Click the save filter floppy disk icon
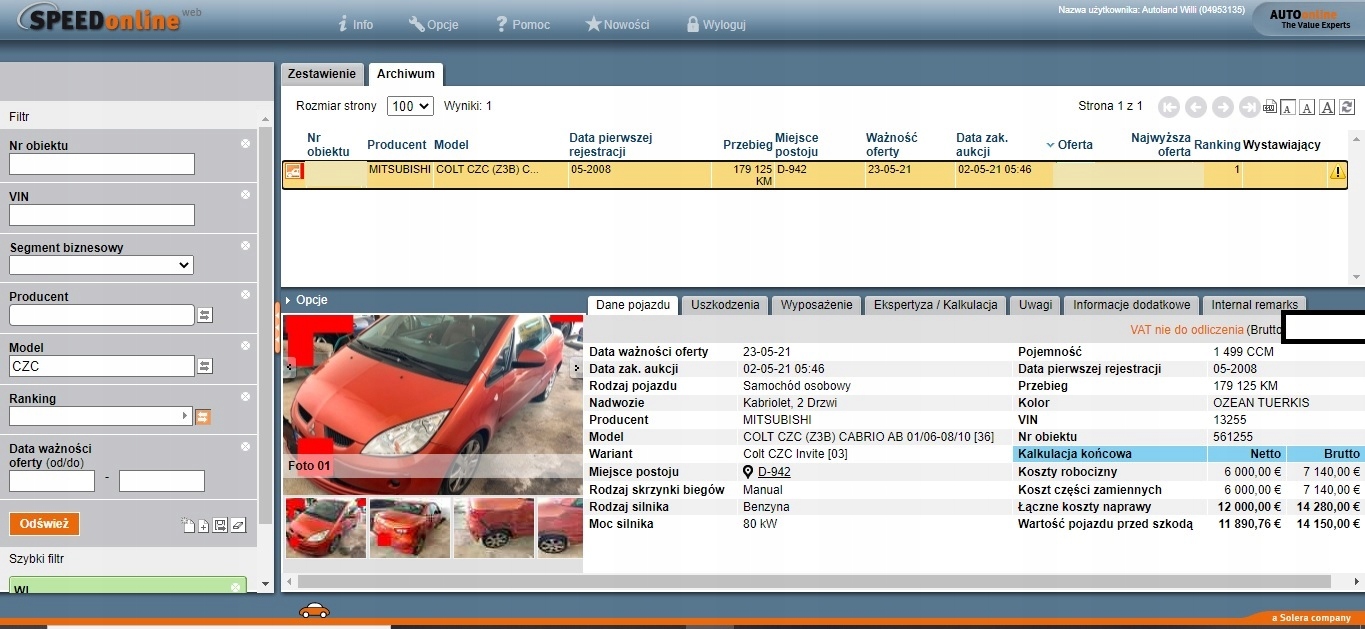This screenshot has height=629, width=1365. click(x=220, y=525)
